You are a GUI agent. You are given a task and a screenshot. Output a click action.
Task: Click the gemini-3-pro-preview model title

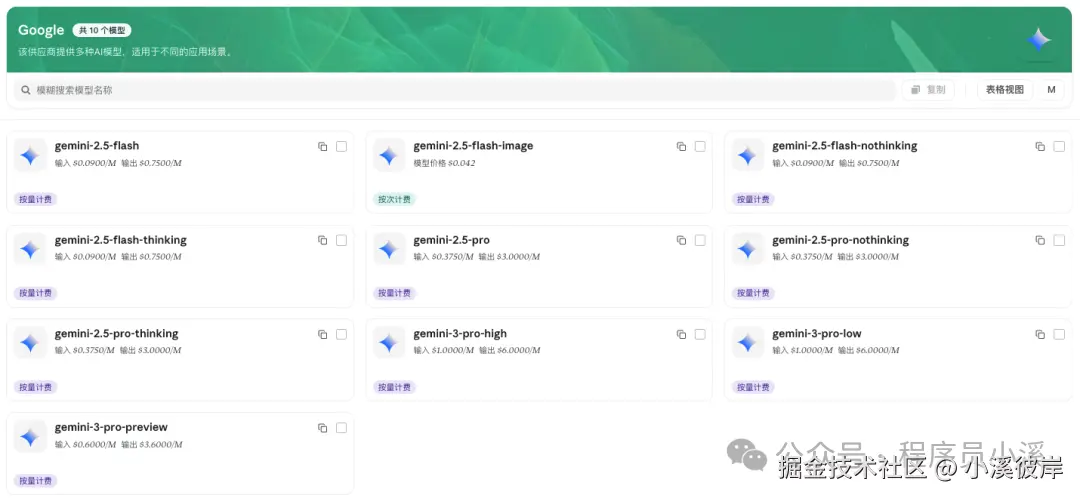coord(112,428)
